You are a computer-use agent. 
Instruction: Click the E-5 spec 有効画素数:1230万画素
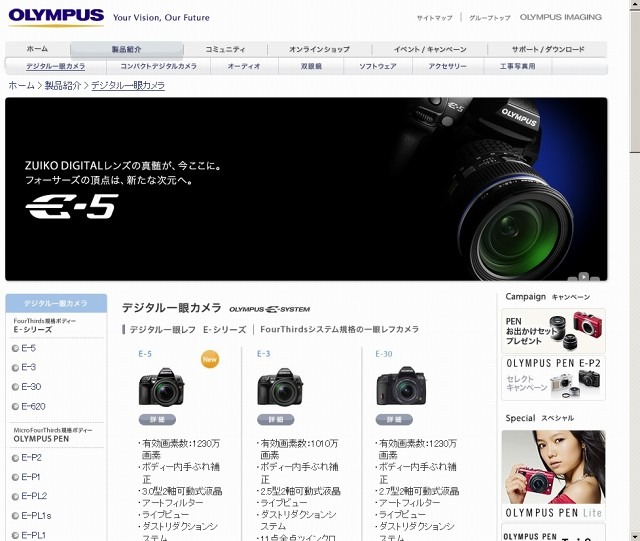tap(180, 449)
